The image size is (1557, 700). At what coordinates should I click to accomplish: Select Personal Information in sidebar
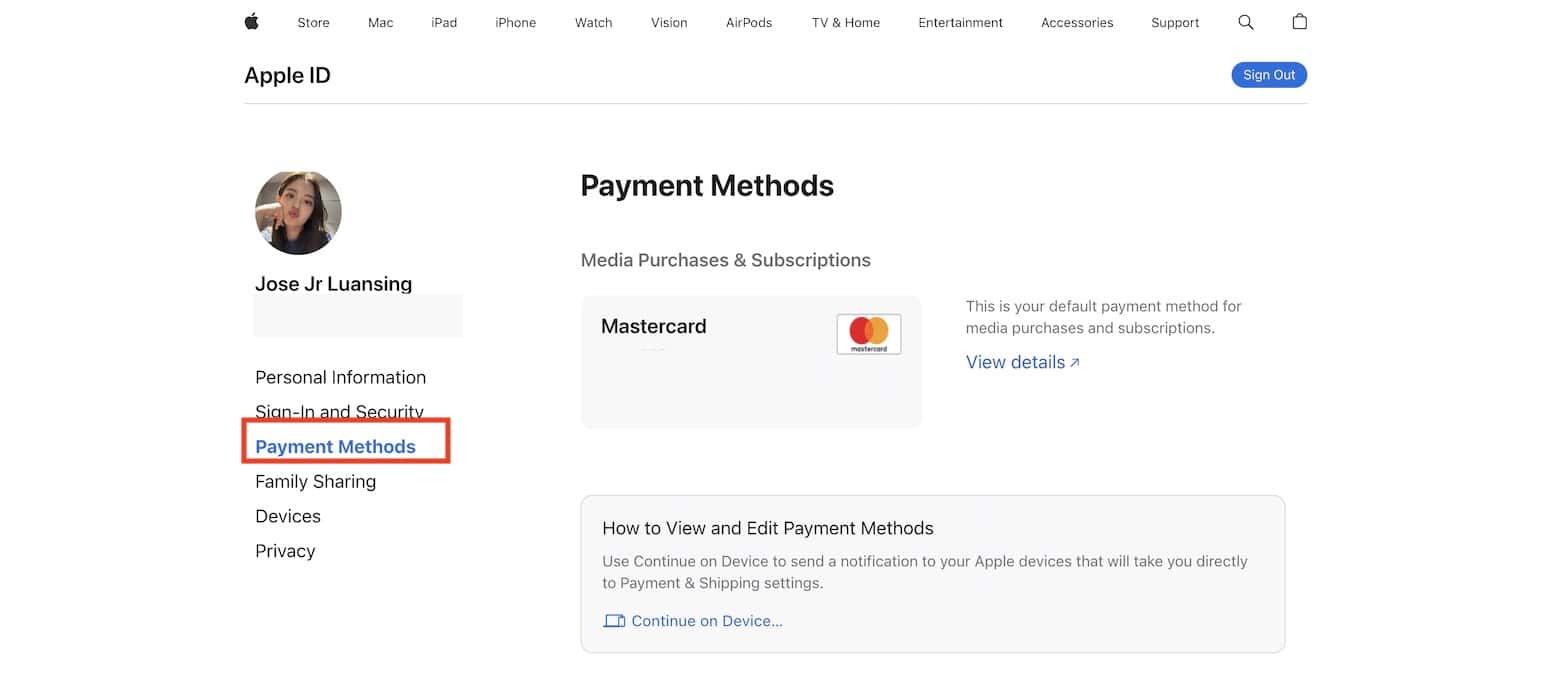[340, 377]
